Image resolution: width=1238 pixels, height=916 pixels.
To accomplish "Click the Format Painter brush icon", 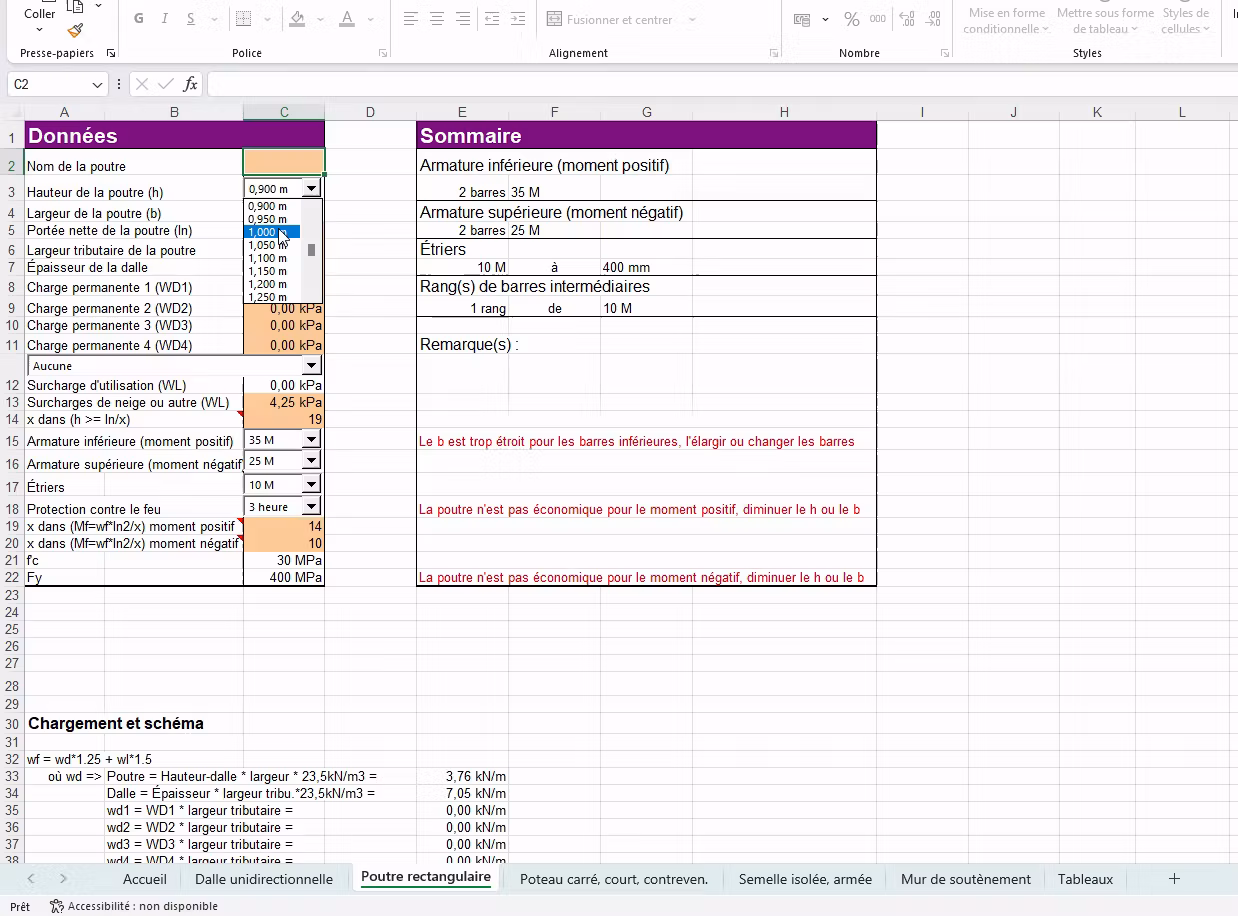I will coord(75,30).
